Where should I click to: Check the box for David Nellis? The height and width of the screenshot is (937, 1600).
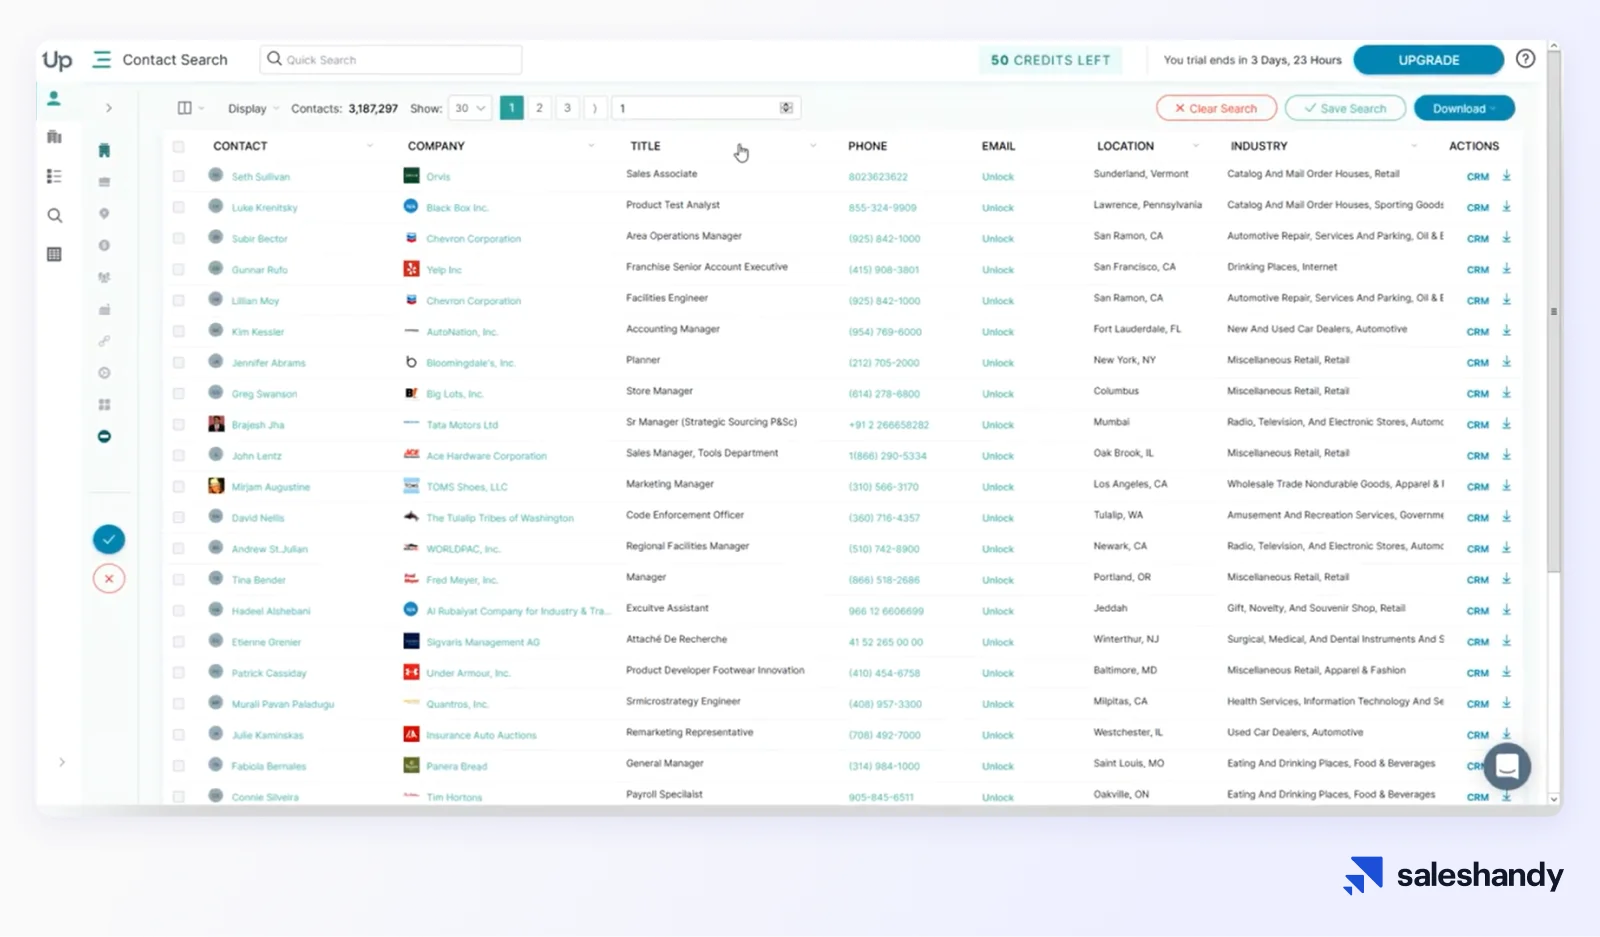(178, 517)
